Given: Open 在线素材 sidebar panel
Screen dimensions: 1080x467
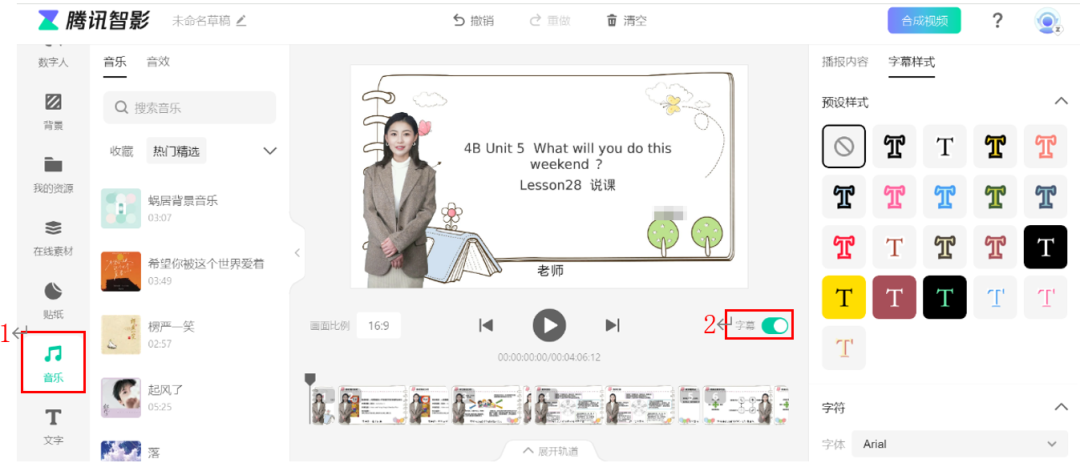Looking at the screenshot, I should click(x=53, y=236).
